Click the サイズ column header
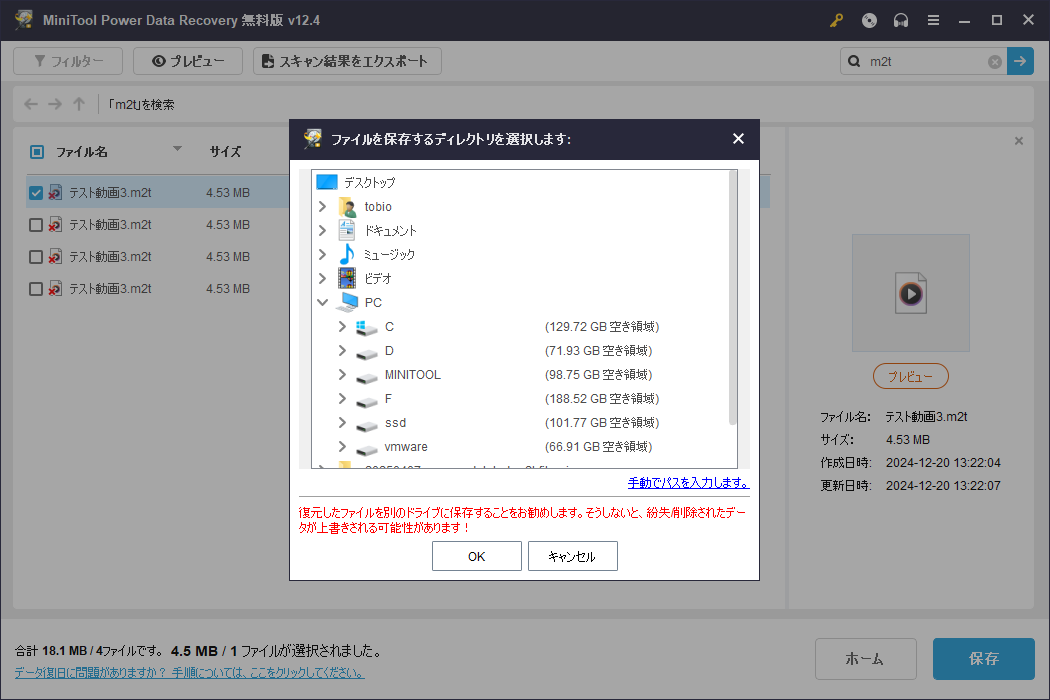 [x=225, y=152]
